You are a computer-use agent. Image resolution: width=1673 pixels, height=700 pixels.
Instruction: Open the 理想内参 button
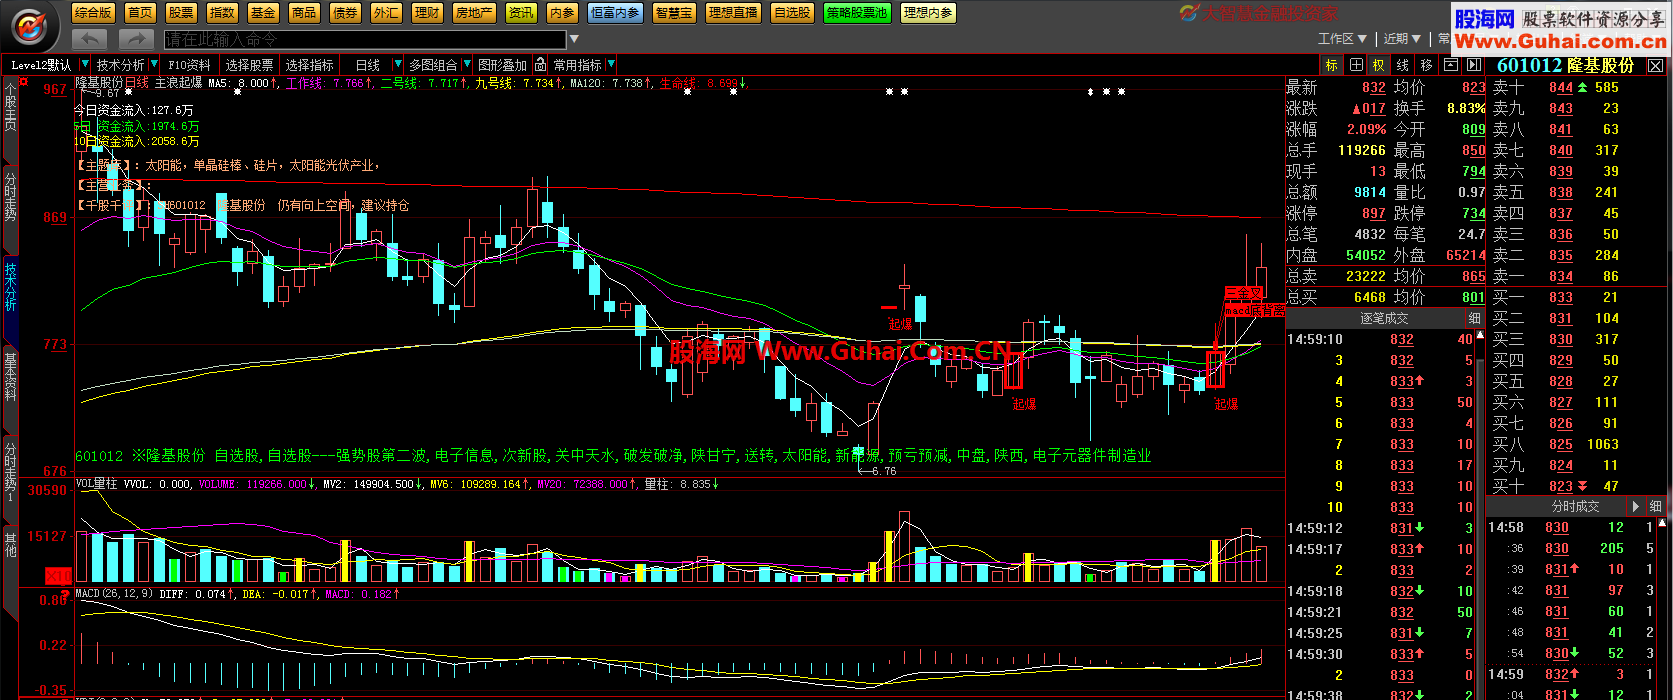click(927, 13)
